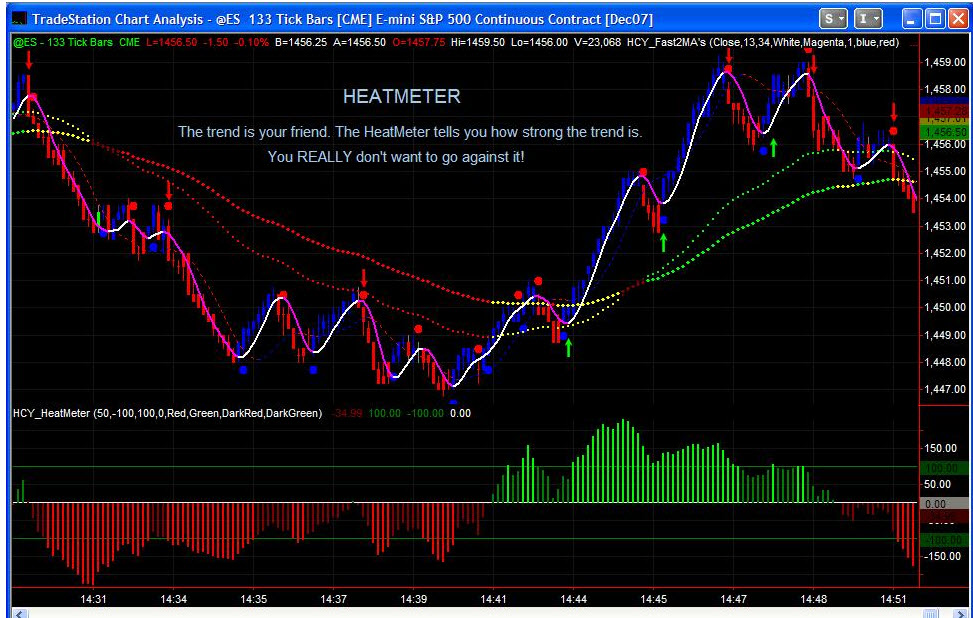
Task: Click the 1,448.00 price axis label
Action: pyautogui.click(x=945, y=362)
